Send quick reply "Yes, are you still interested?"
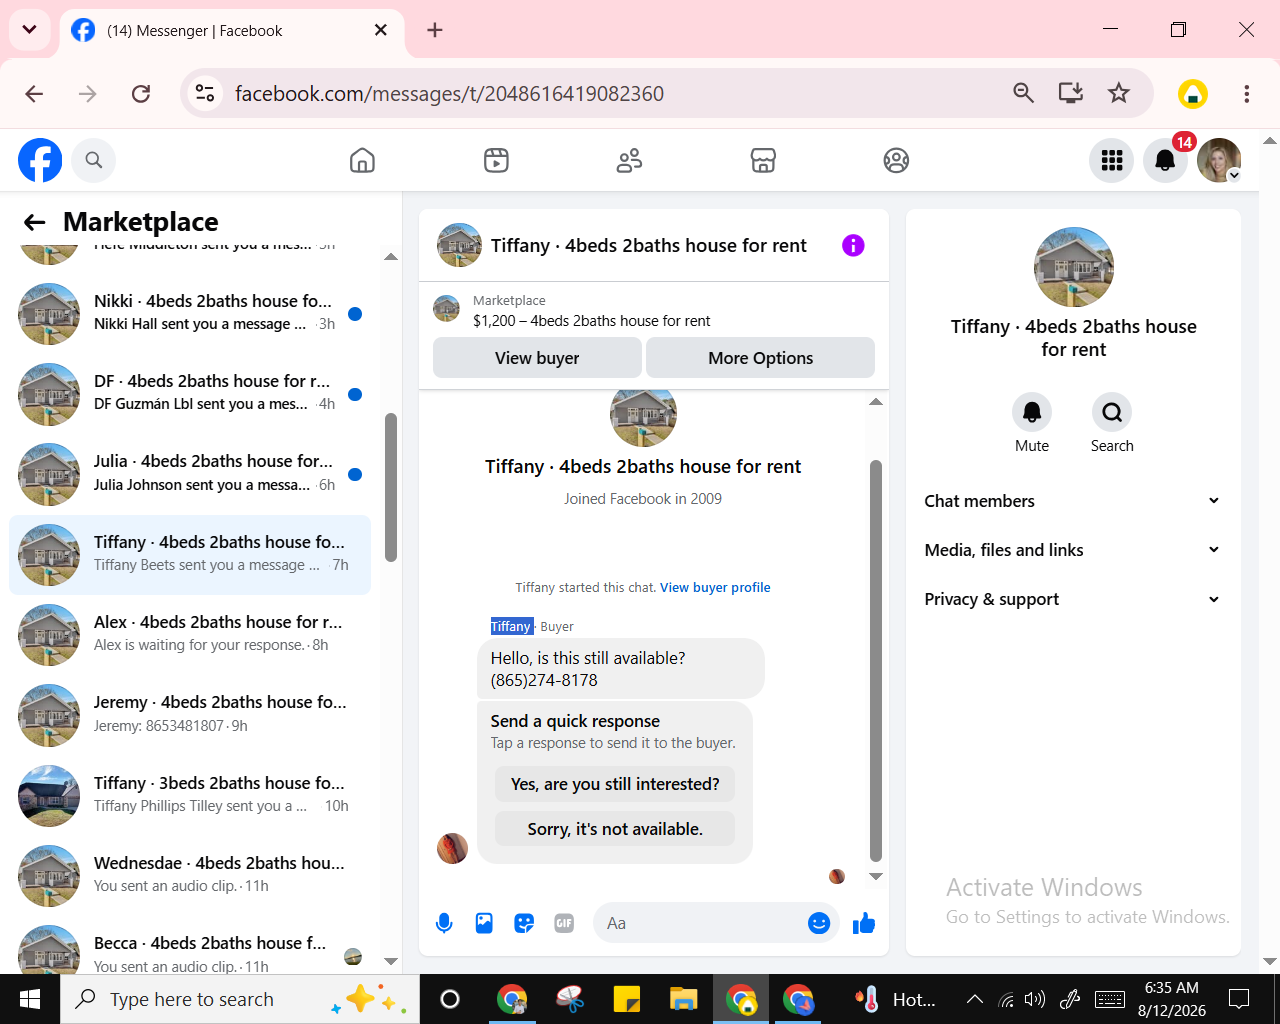This screenshot has height=1024, width=1280. (x=615, y=784)
